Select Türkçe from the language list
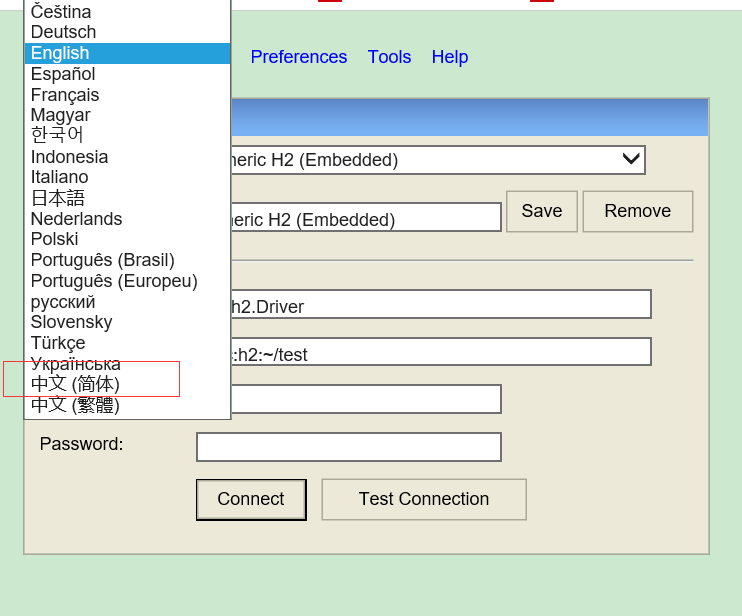 point(58,343)
